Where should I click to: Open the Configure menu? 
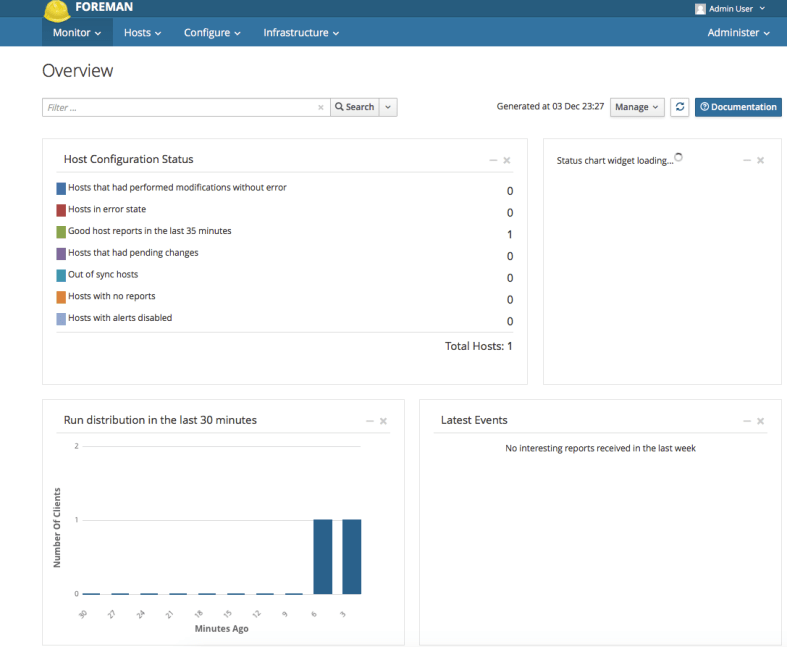pyautogui.click(x=212, y=33)
